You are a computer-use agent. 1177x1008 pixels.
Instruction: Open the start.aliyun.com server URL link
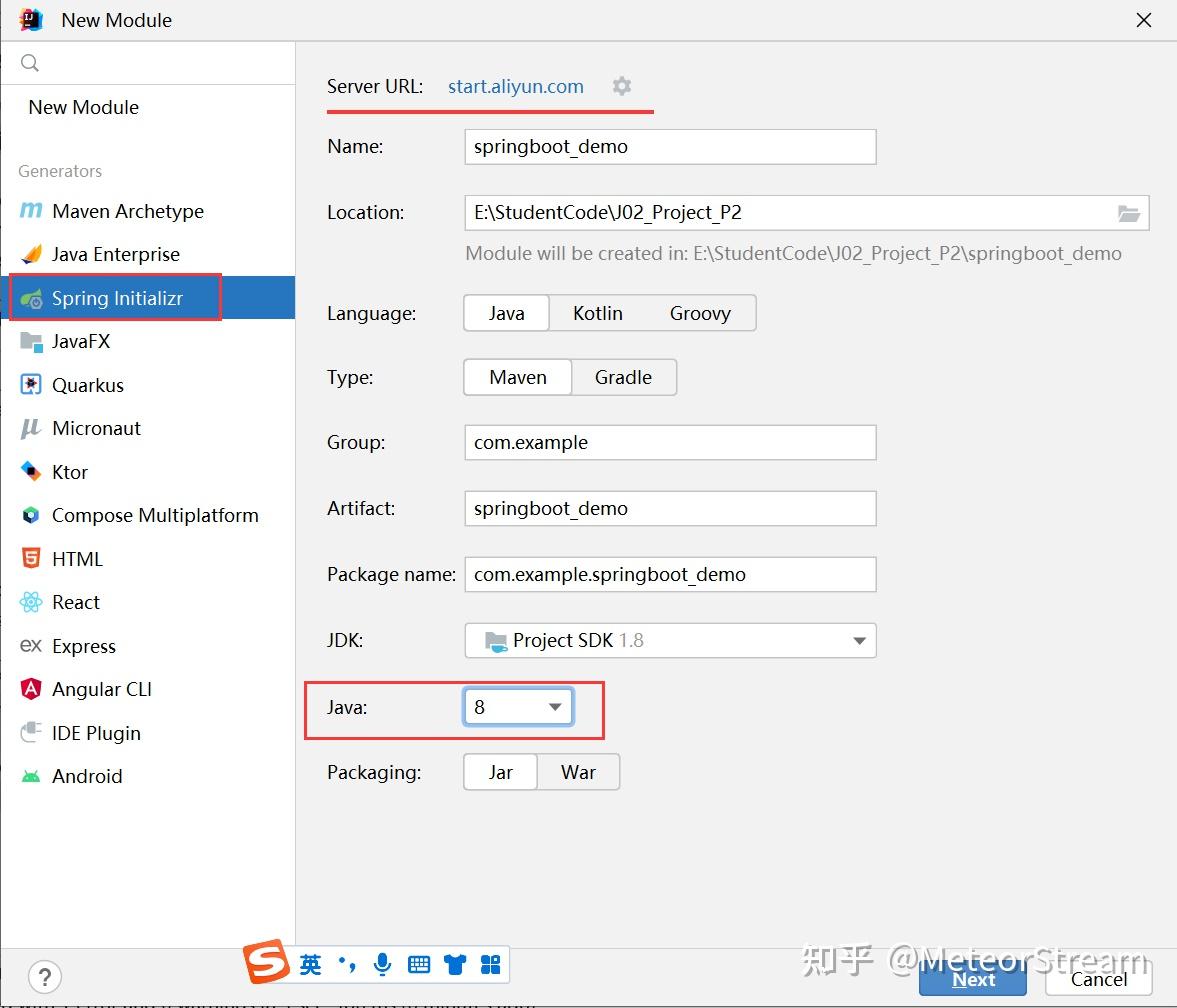(516, 87)
